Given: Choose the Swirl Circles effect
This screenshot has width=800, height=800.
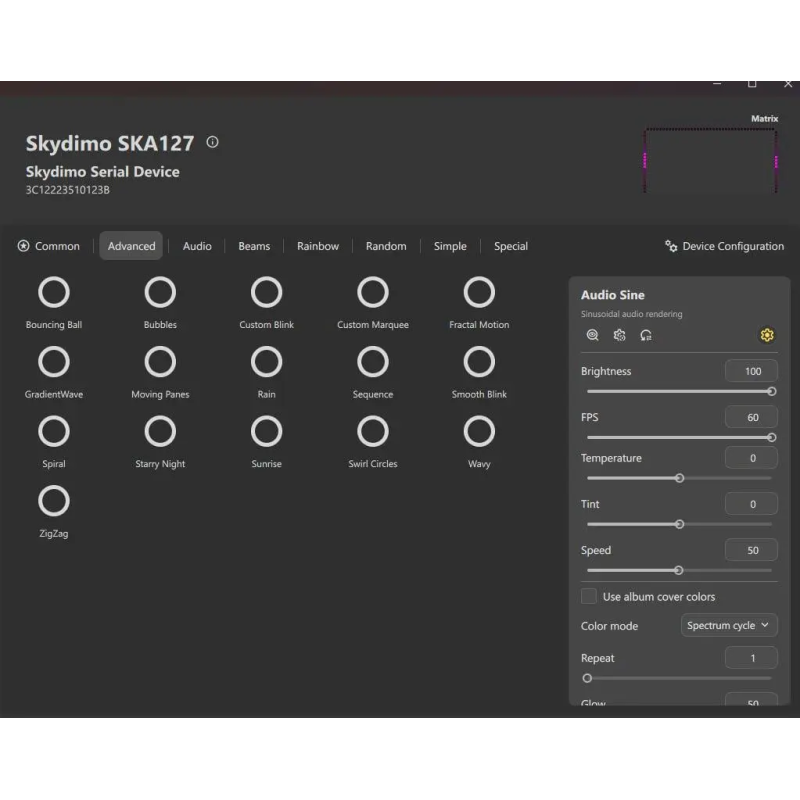Looking at the screenshot, I should coord(373,432).
